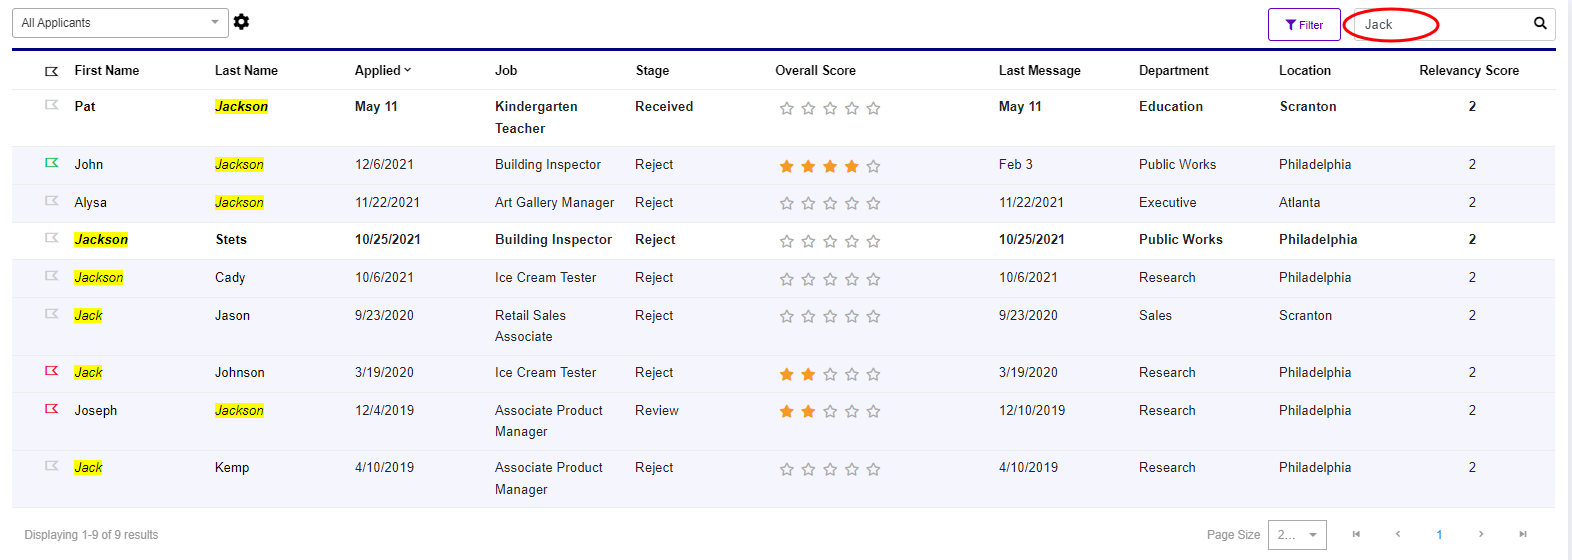Open applicant with last name Stets

[x=231, y=239]
